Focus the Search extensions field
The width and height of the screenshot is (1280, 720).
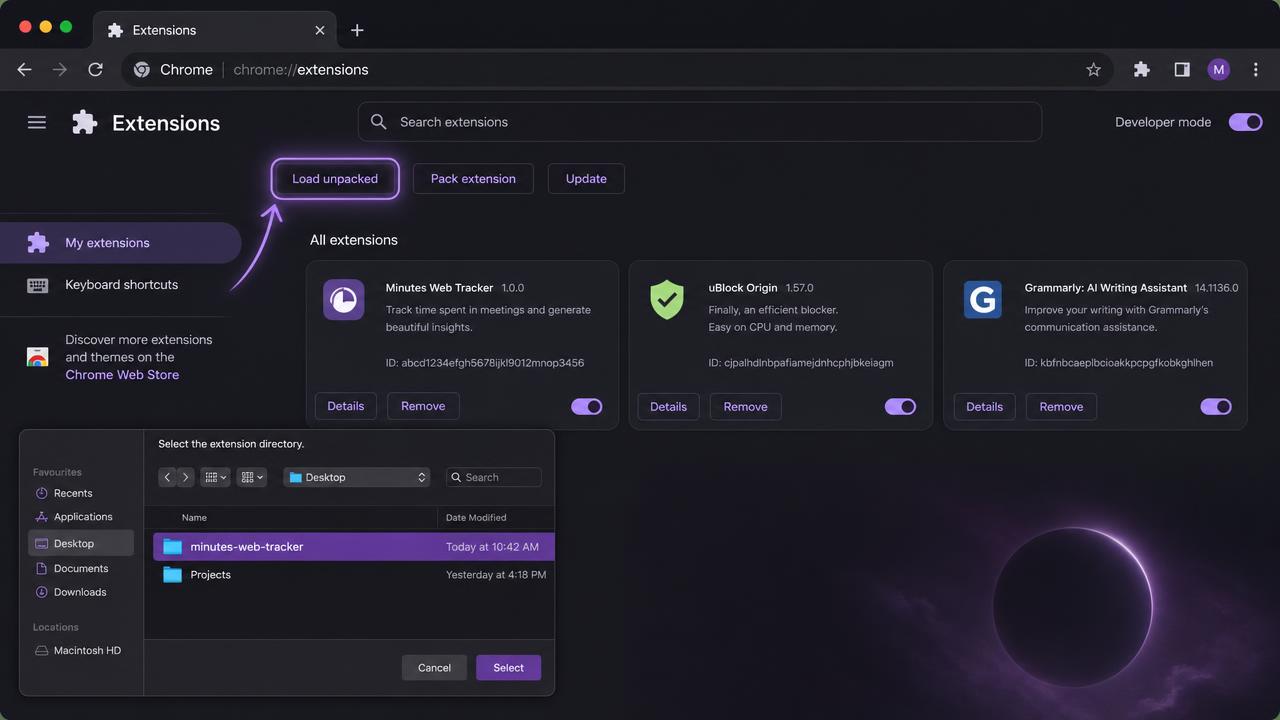click(x=700, y=122)
